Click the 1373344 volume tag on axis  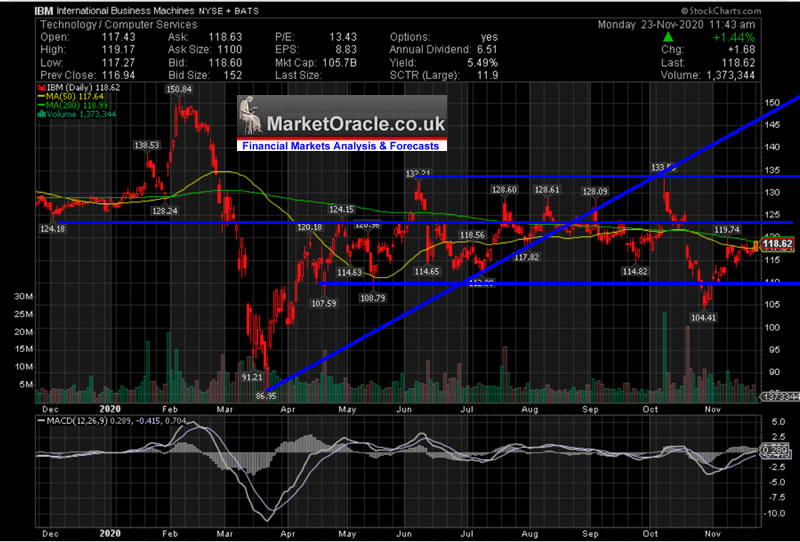pyautogui.click(x=780, y=397)
